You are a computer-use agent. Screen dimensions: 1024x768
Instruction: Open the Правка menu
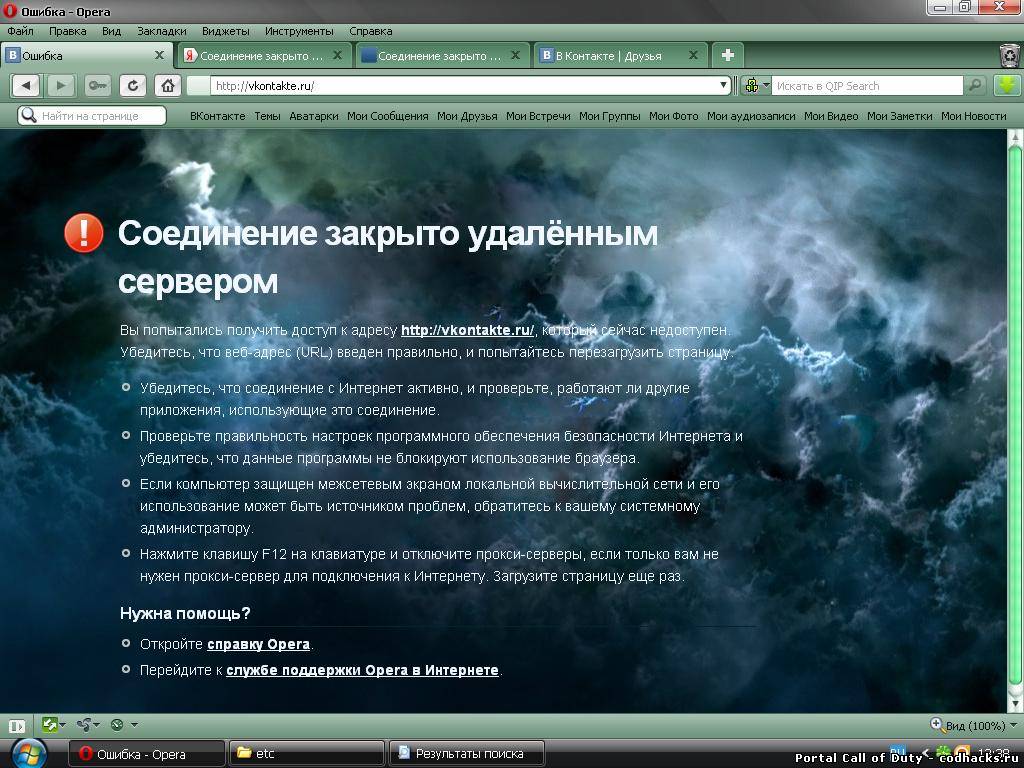[67, 31]
